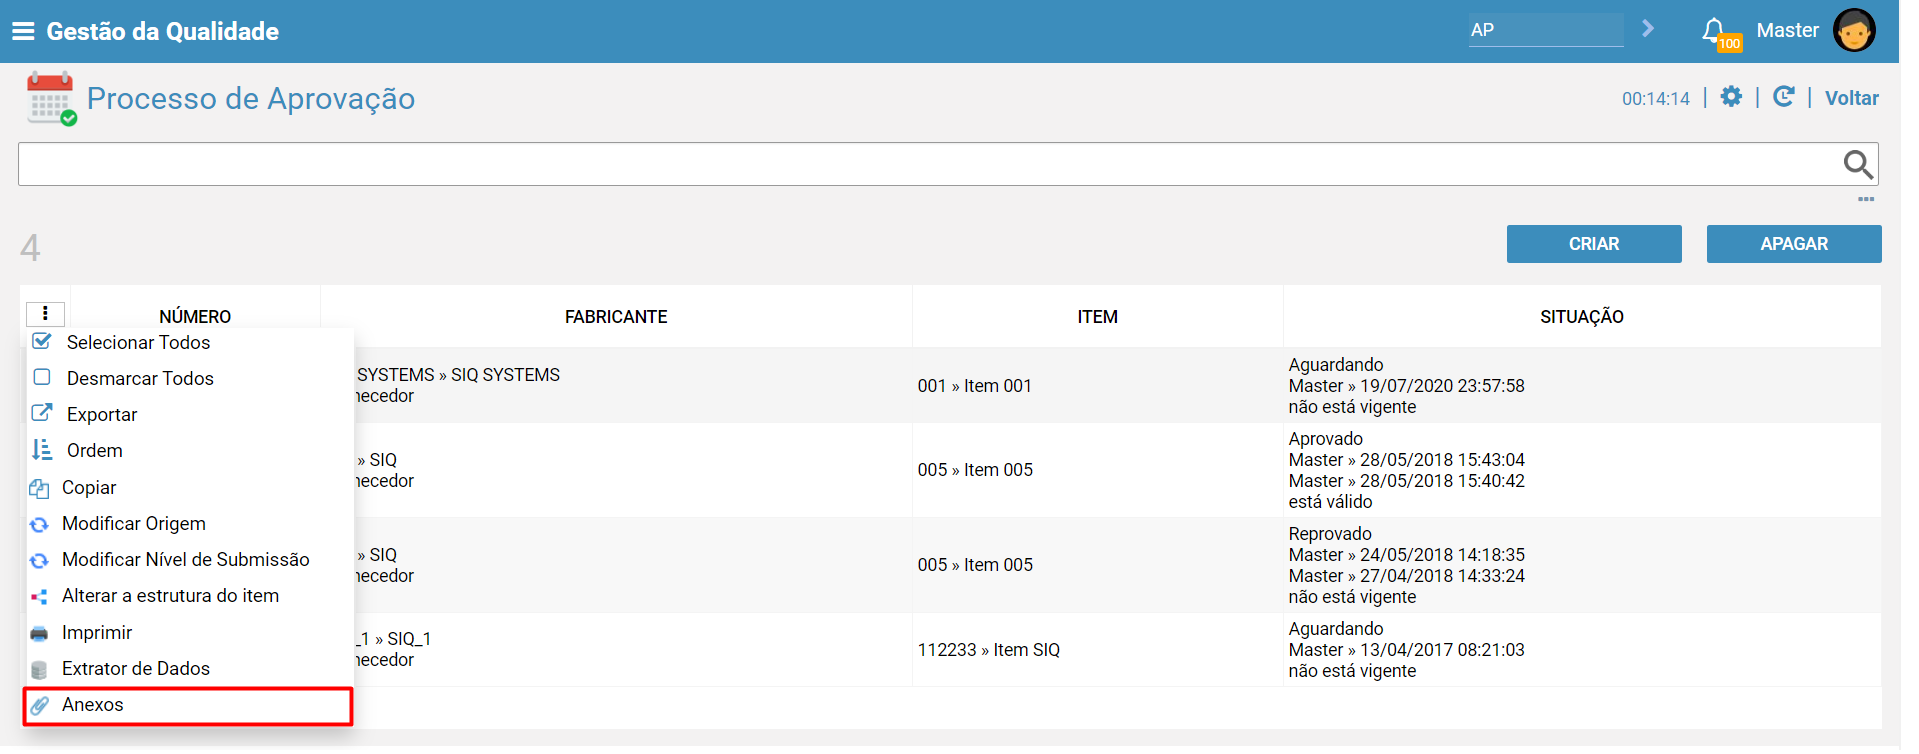1919x754 pixels.
Task: Choose Alterar a estrutura do item
Action: click(x=170, y=595)
